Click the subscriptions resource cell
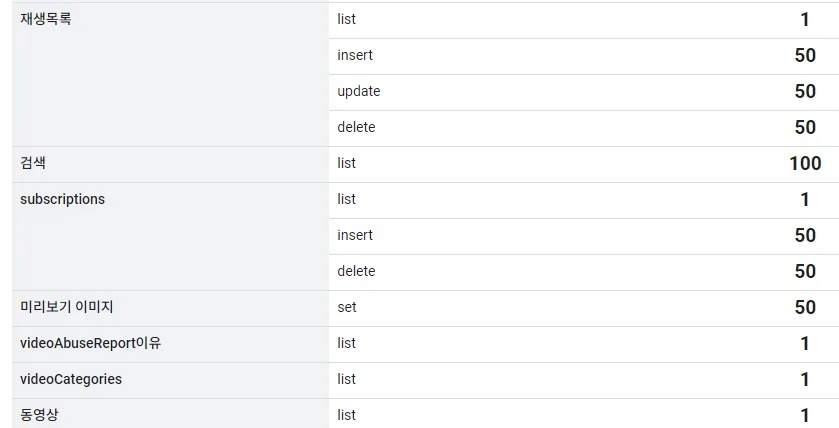This screenshot has height=428, width=839. click(170, 236)
